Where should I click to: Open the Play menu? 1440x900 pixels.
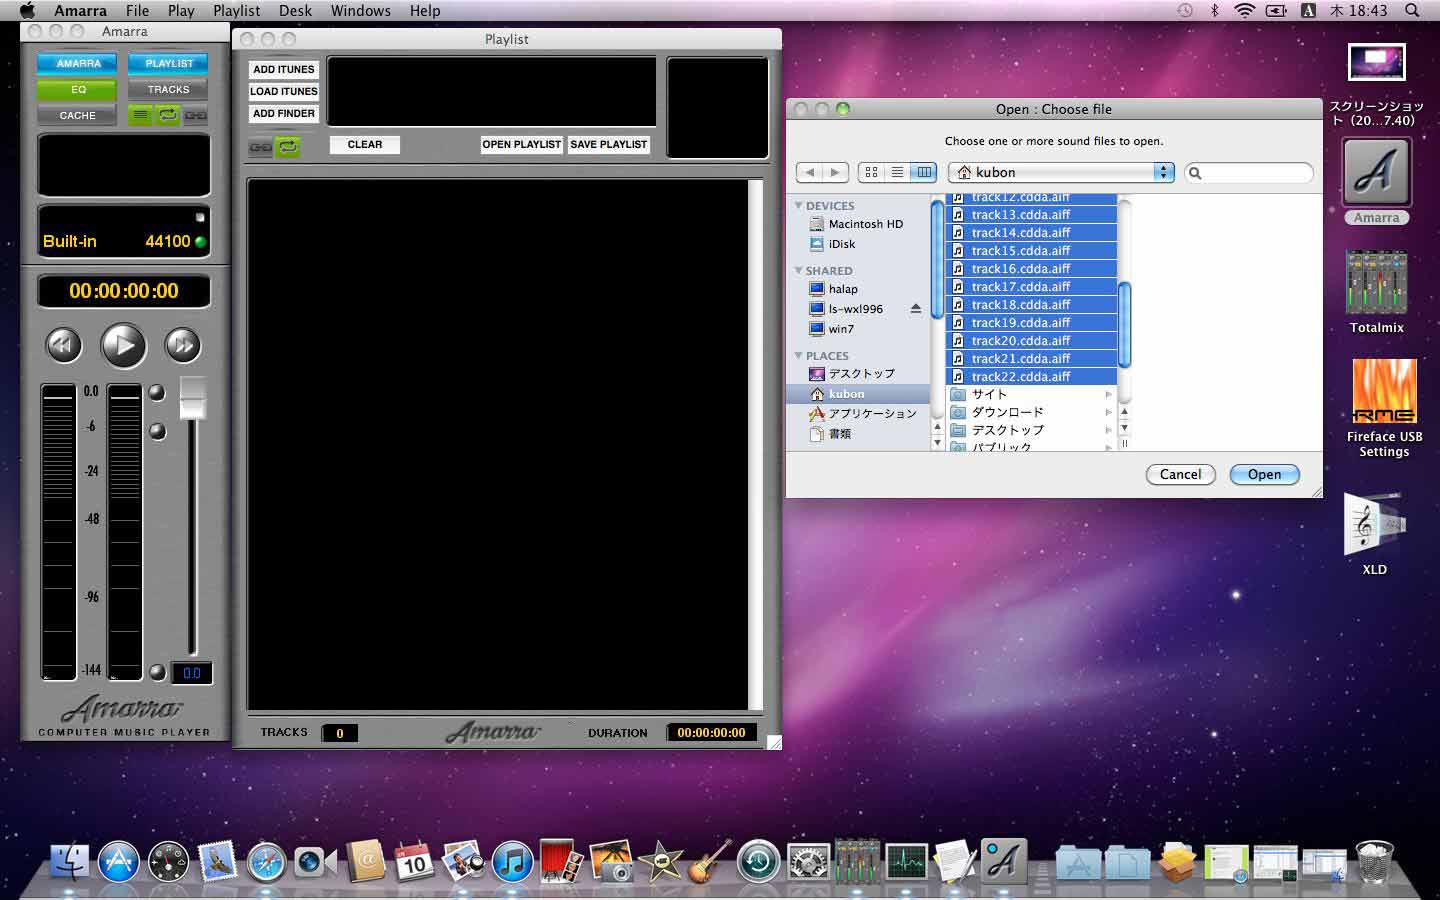[x=181, y=10]
